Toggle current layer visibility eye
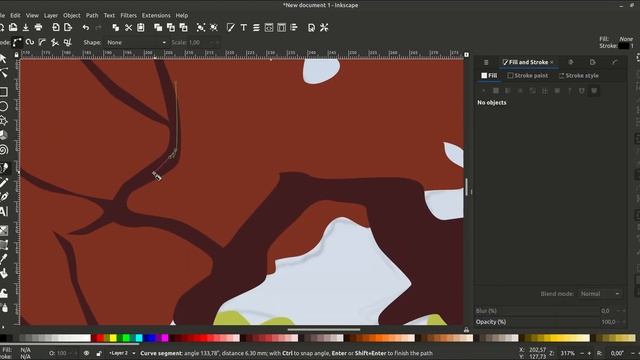Screen dimensions: 640x360 point(86,353)
